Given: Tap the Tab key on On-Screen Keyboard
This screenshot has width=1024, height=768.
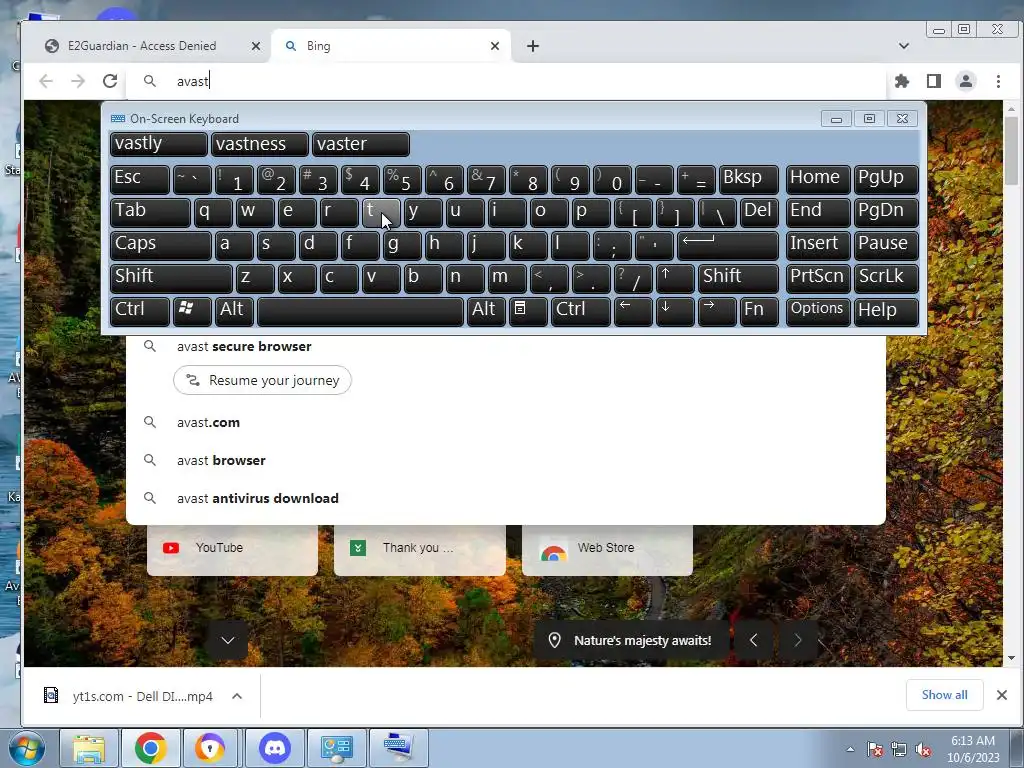Looking at the screenshot, I should [150, 212].
